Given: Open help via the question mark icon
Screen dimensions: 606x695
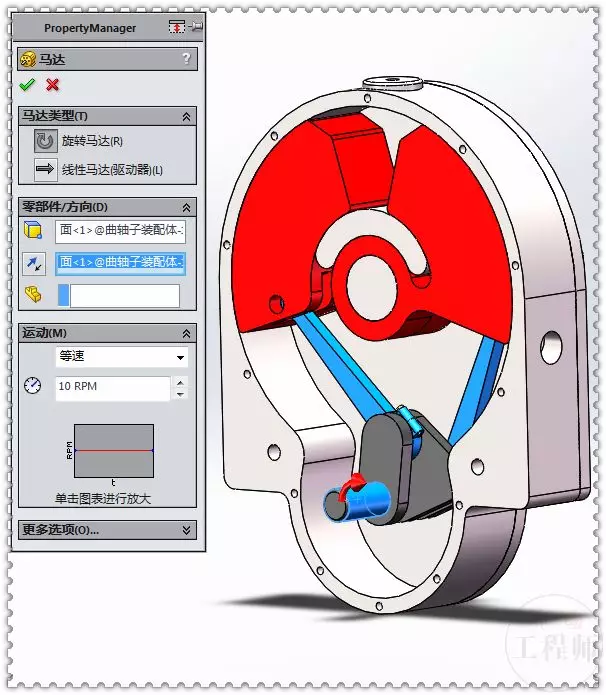Looking at the screenshot, I should click(186, 59).
